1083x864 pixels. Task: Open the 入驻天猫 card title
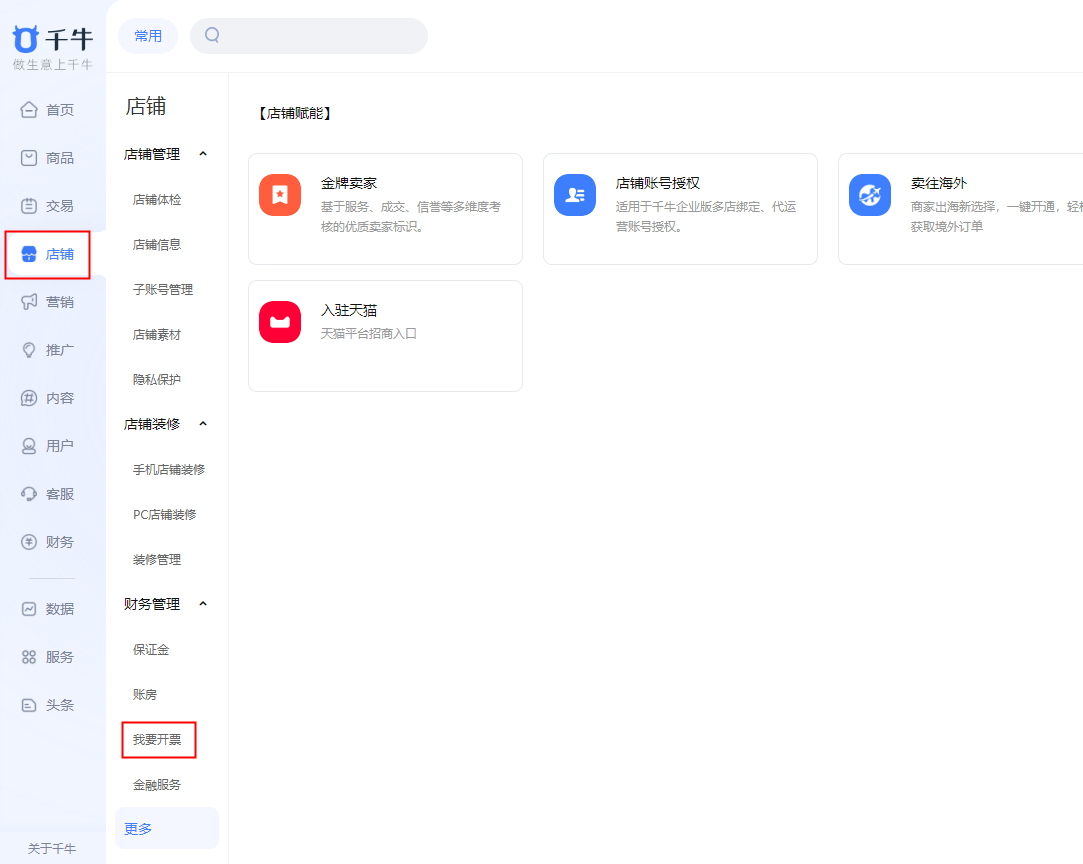pos(349,311)
